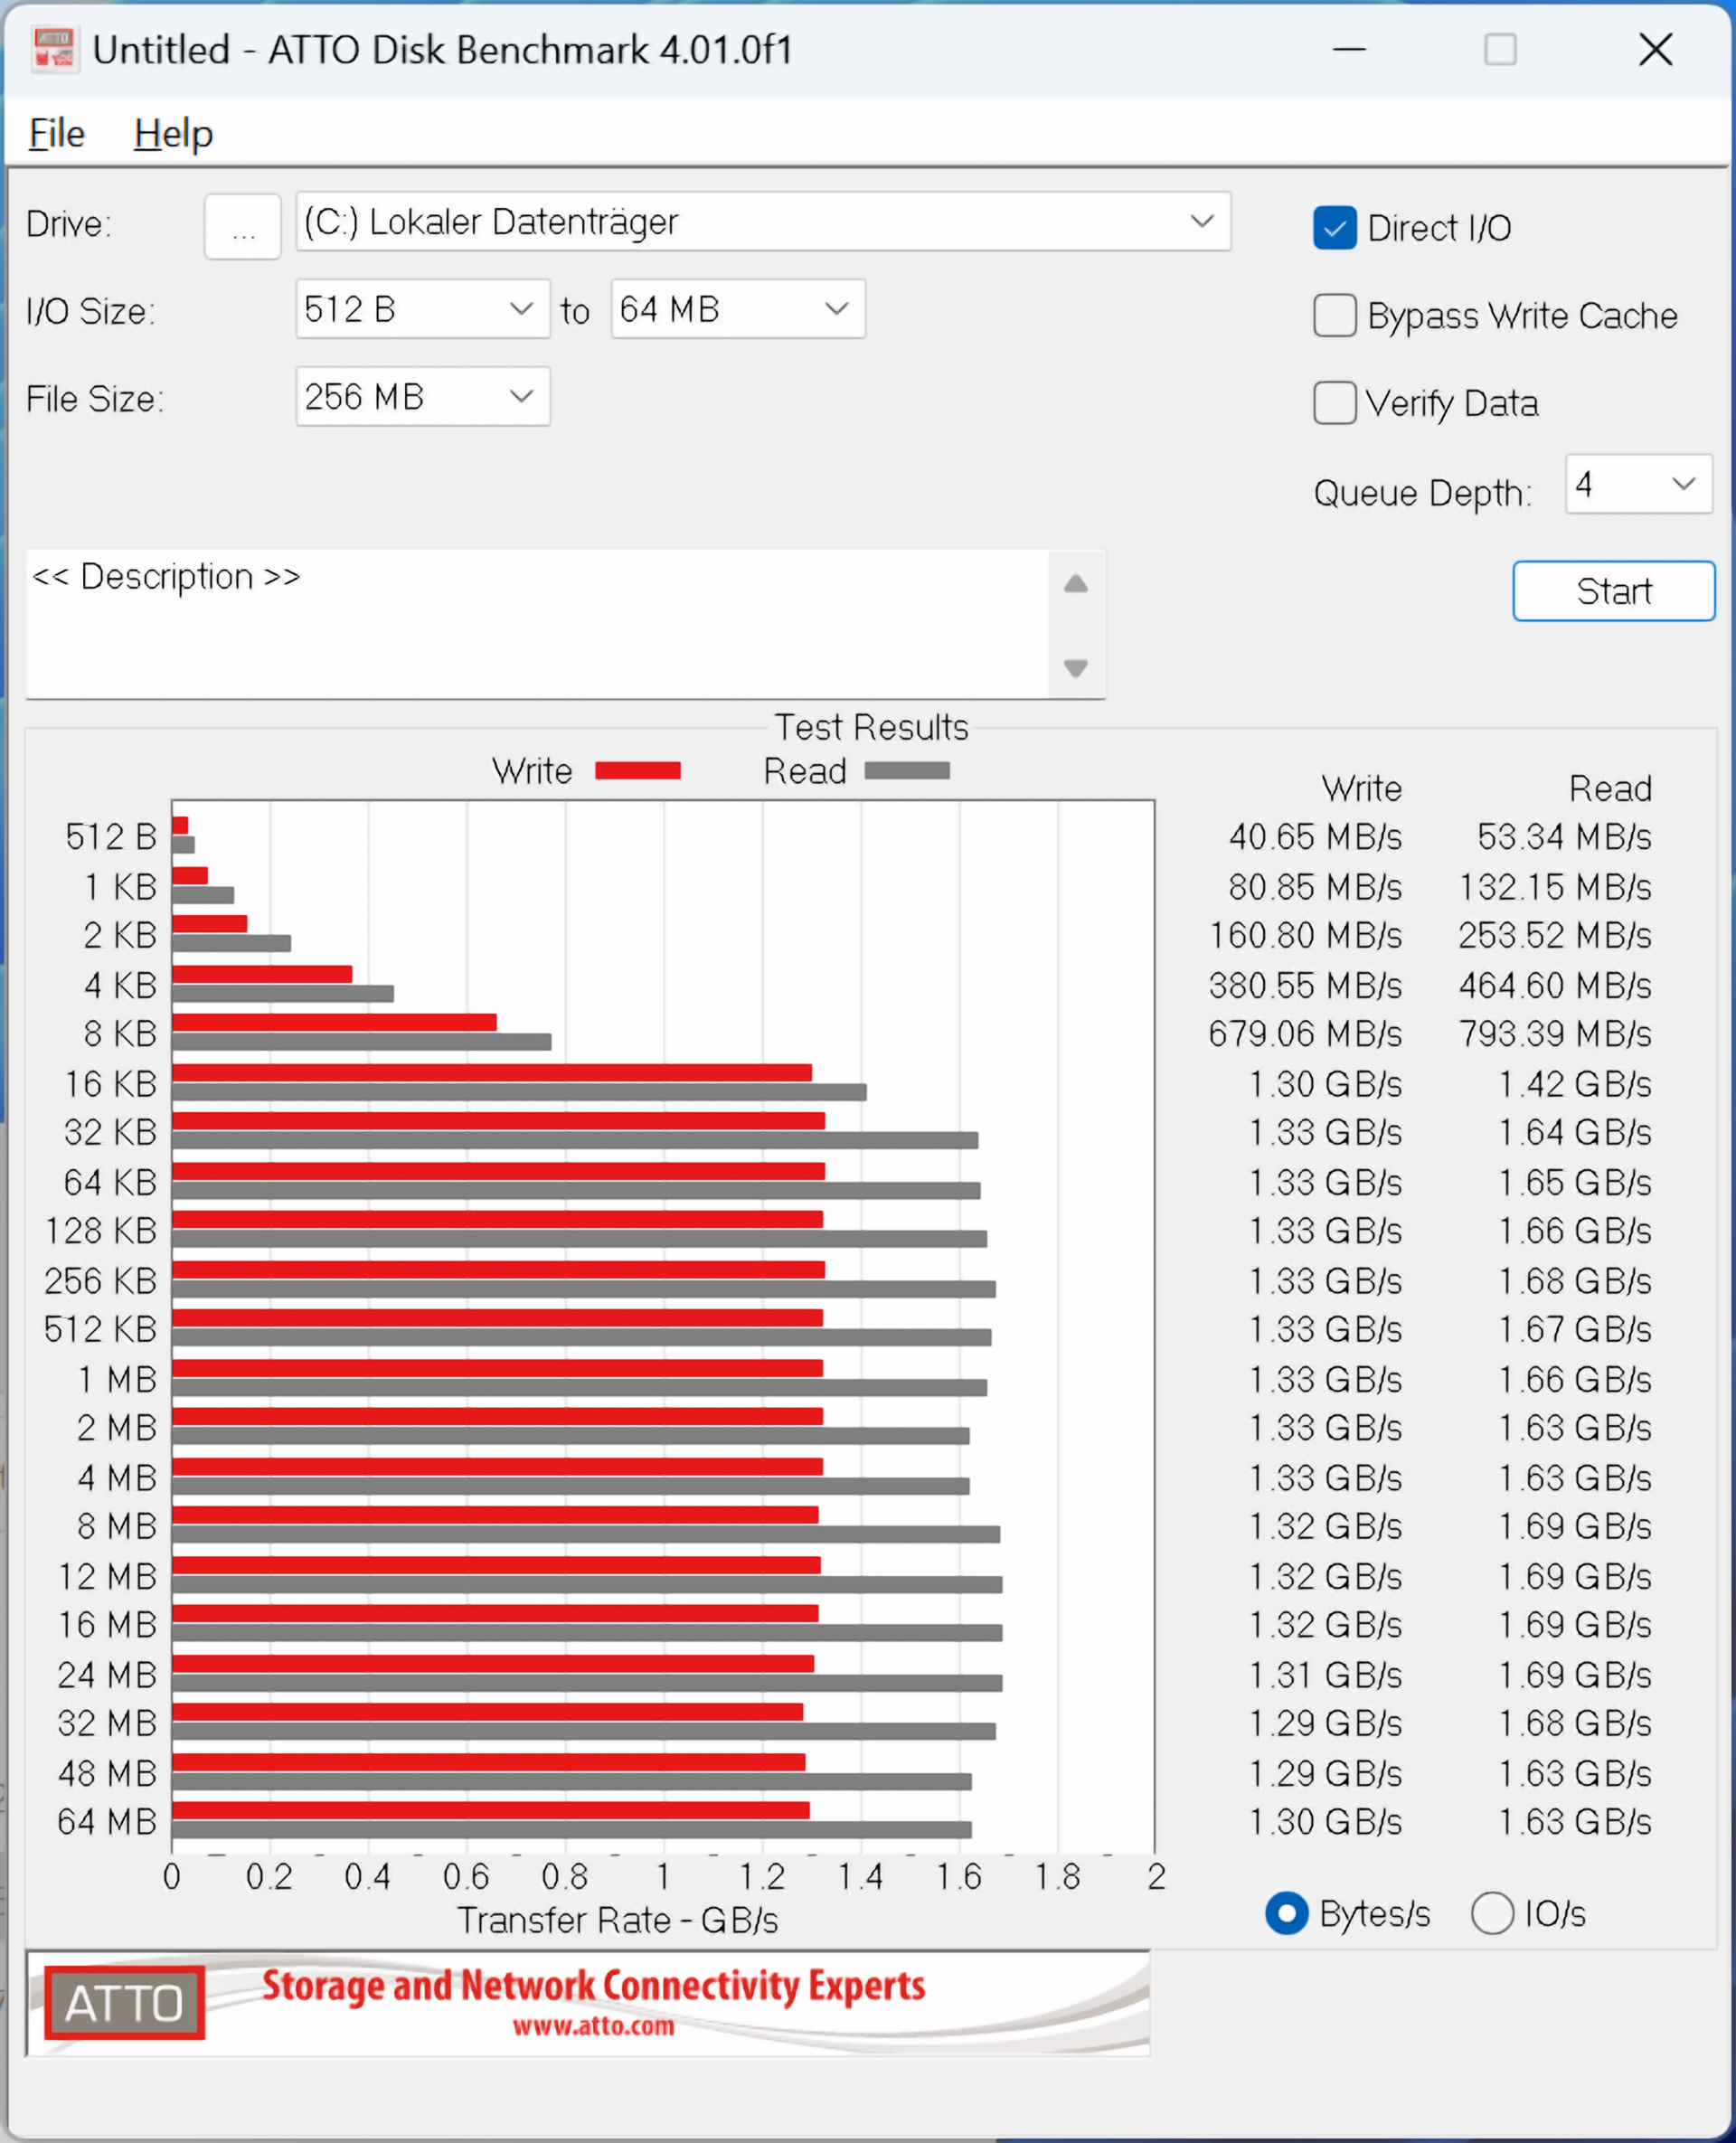Click the write value 1.31 GB/s
This screenshot has width=1736, height=2143.
coord(1325,1675)
